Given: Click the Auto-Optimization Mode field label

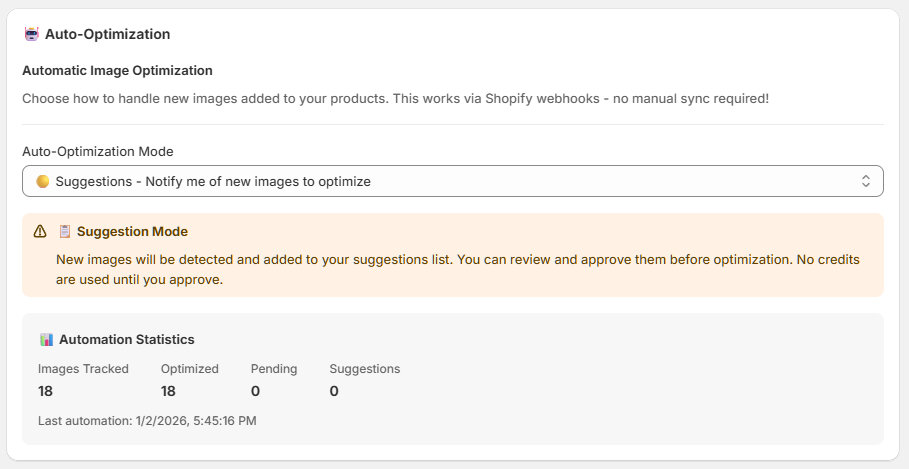Looking at the screenshot, I should [97, 151].
